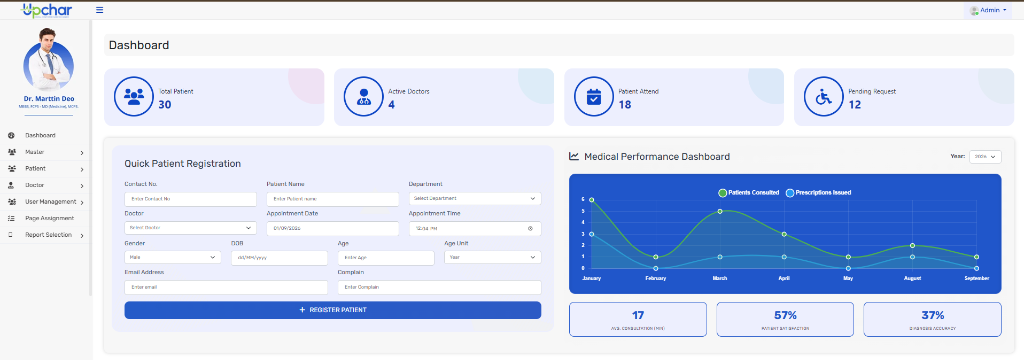Expand the Report Selection chevron
The image size is (1024, 360).
click(x=82, y=235)
